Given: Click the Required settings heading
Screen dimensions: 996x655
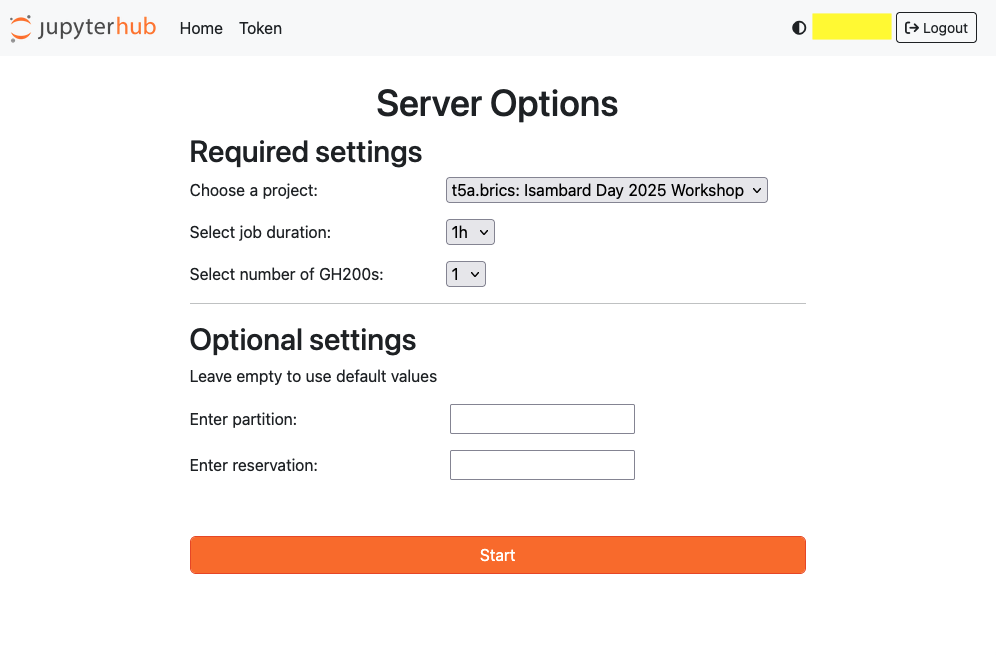Looking at the screenshot, I should (306, 152).
